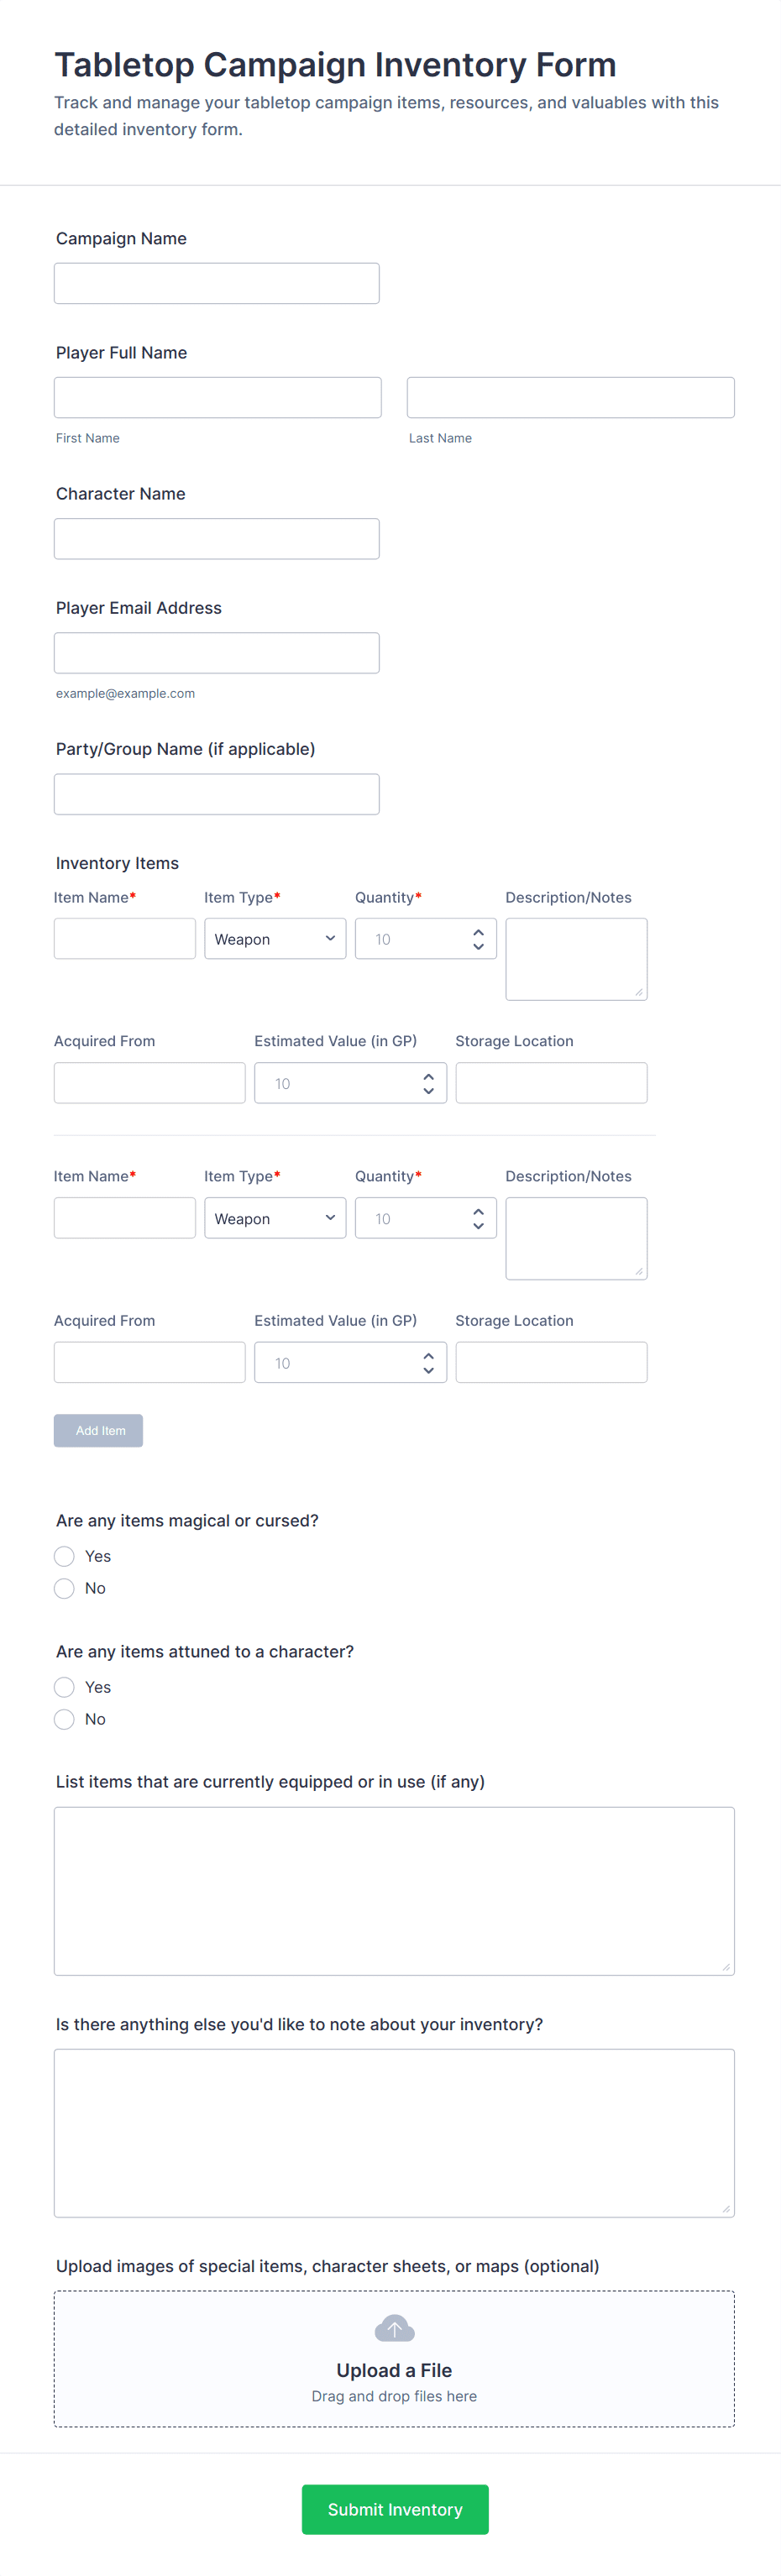This screenshot has height=2576, width=781.
Task: Increase the second Quantity stepper value
Action: [x=478, y=1211]
